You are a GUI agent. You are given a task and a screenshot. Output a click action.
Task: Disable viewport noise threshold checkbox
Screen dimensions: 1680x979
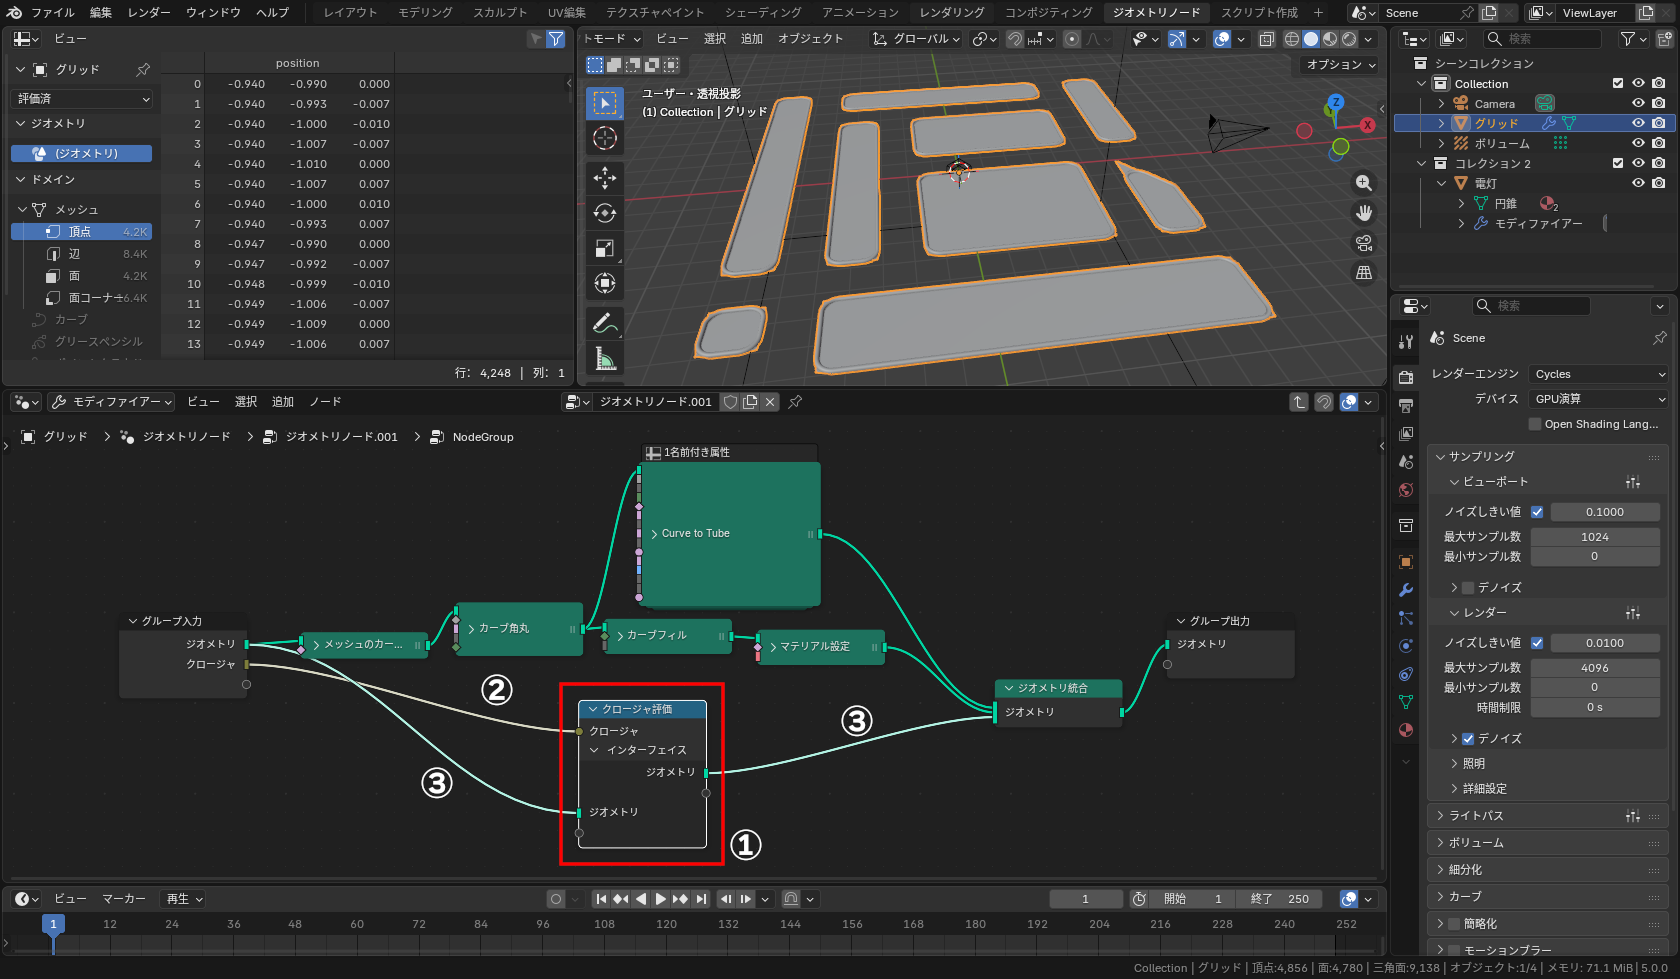pos(1537,512)
